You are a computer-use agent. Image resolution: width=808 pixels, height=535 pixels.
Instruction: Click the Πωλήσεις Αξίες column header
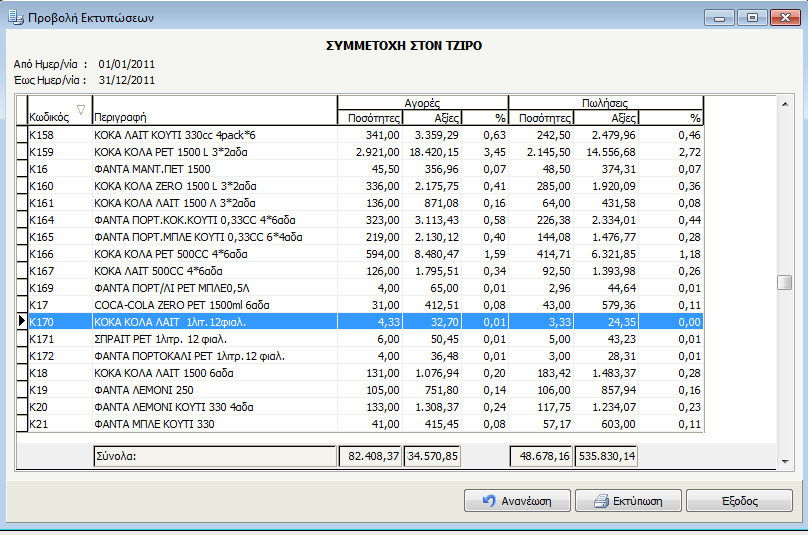point(606,118)
